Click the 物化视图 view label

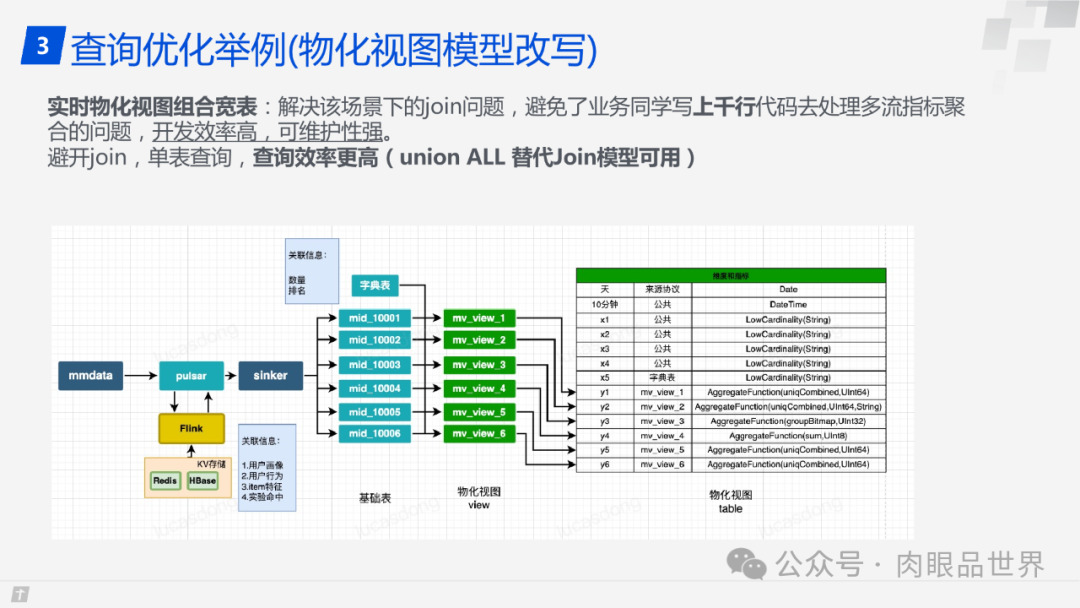coord(479,498)
